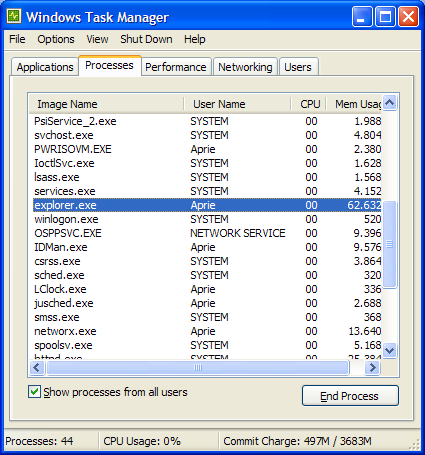This screenshot has width=425, height=455.
Task: Click the vertical scrollbar thumb
Action: pos(389,244)
